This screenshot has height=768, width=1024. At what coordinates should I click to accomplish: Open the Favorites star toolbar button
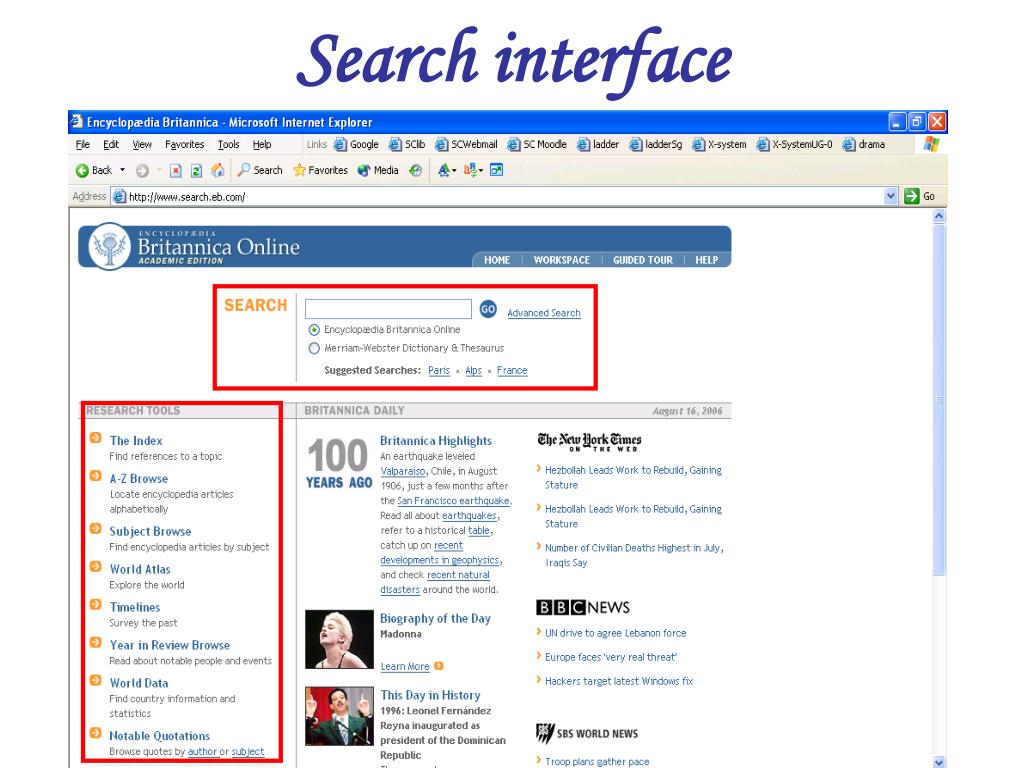(320, 170)
